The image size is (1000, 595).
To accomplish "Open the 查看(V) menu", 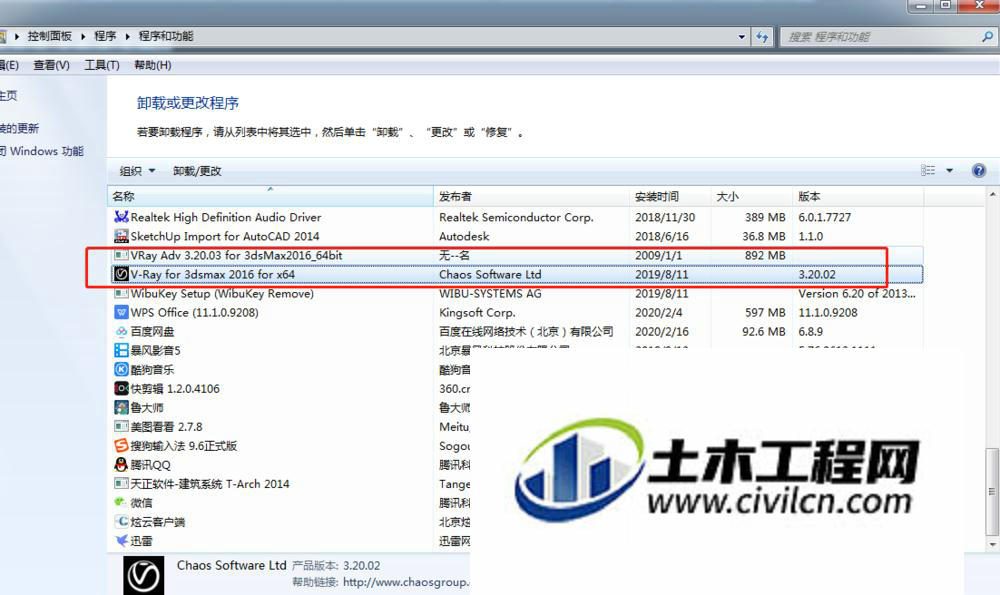I will [51, 65].
